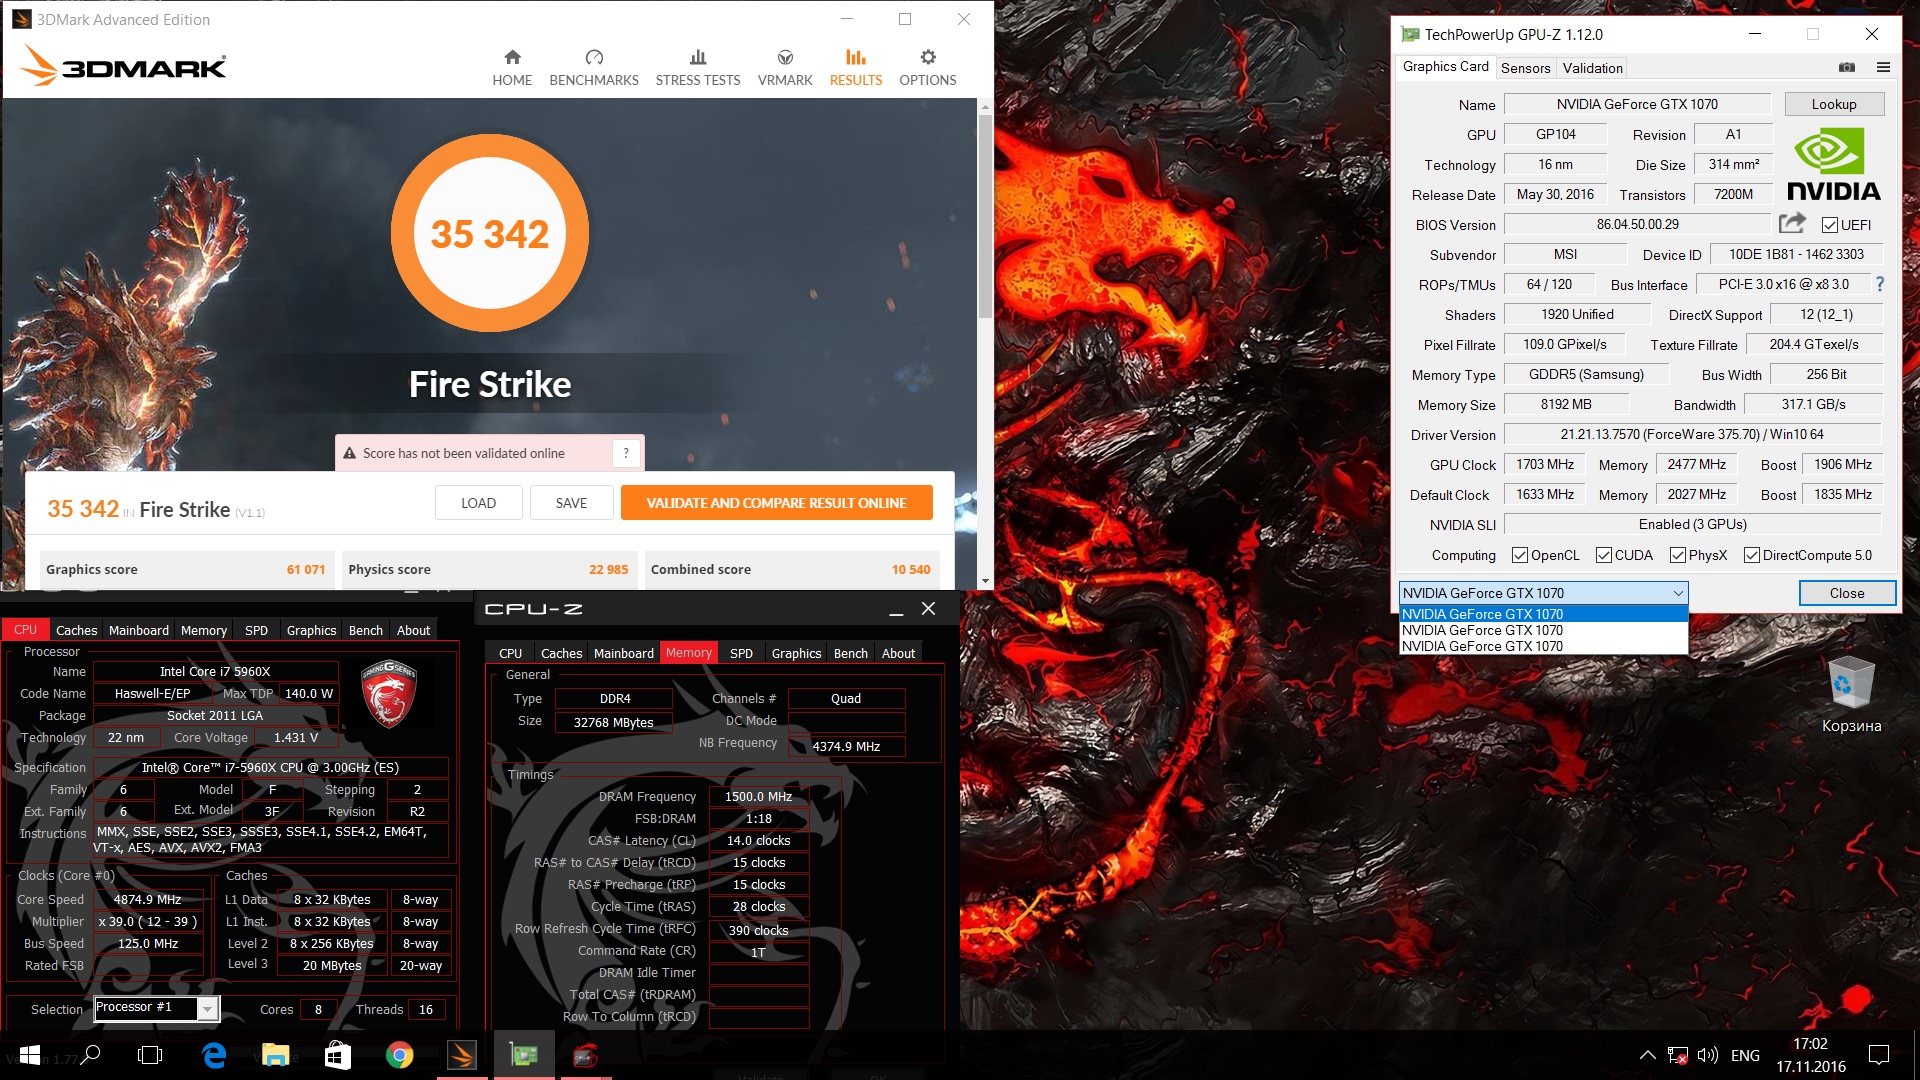Select the third GTX 1070 list entry

point(1543,646)
